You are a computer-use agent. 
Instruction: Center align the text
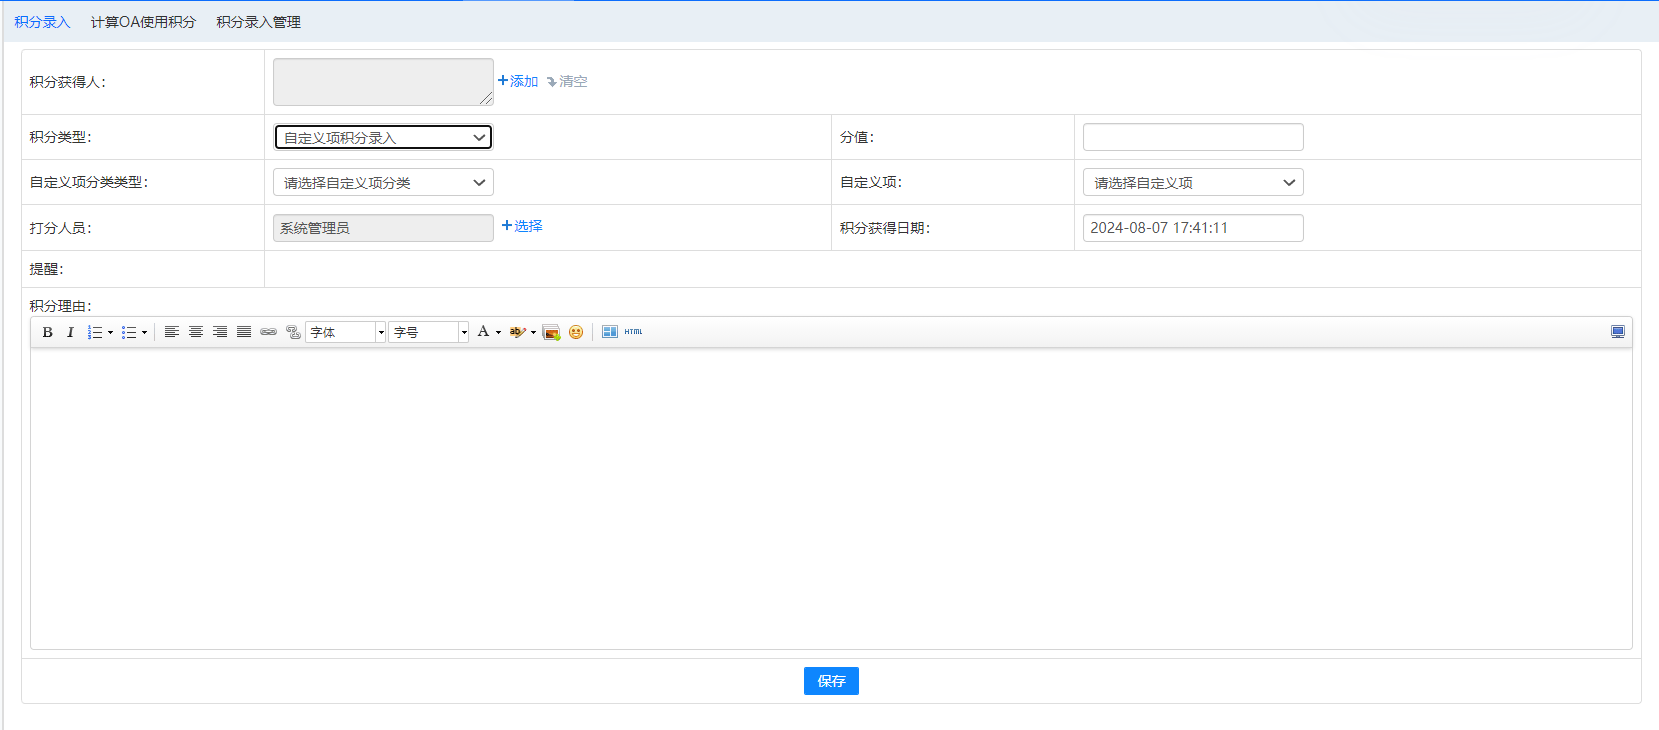(x=196, y=332)
